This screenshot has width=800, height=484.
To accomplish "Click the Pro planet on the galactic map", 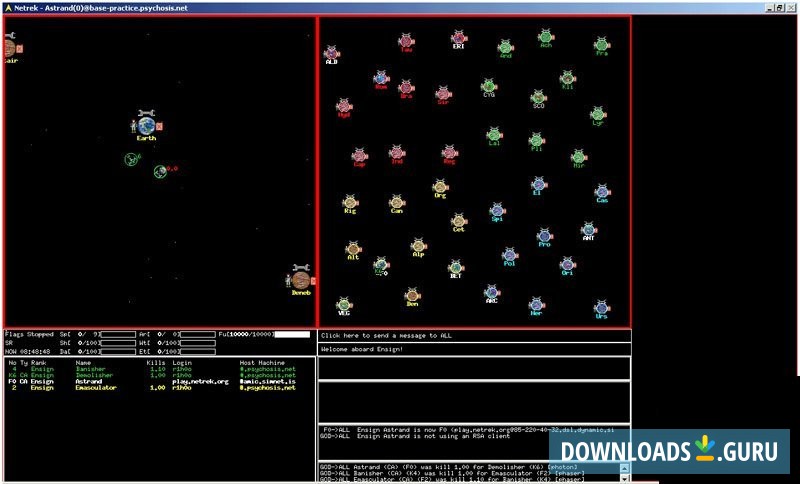I will (x=544, y=236).
